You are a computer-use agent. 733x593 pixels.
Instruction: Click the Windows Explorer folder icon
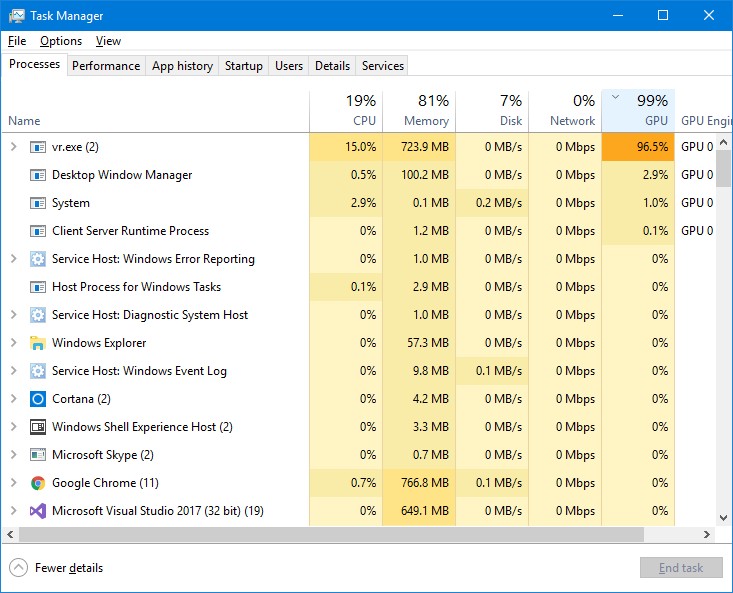[38, 343]
